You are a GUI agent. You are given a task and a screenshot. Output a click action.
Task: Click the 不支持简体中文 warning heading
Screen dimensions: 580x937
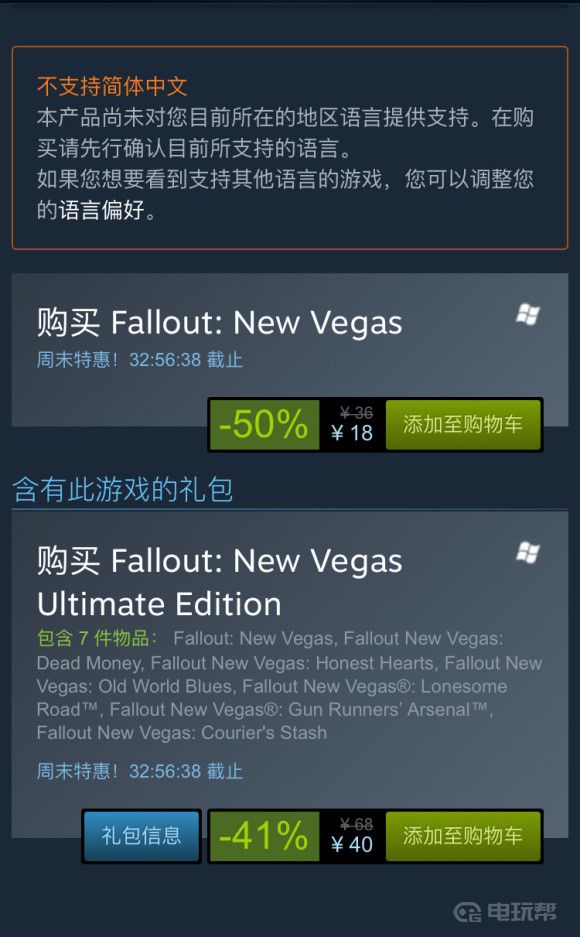[112, 87]
